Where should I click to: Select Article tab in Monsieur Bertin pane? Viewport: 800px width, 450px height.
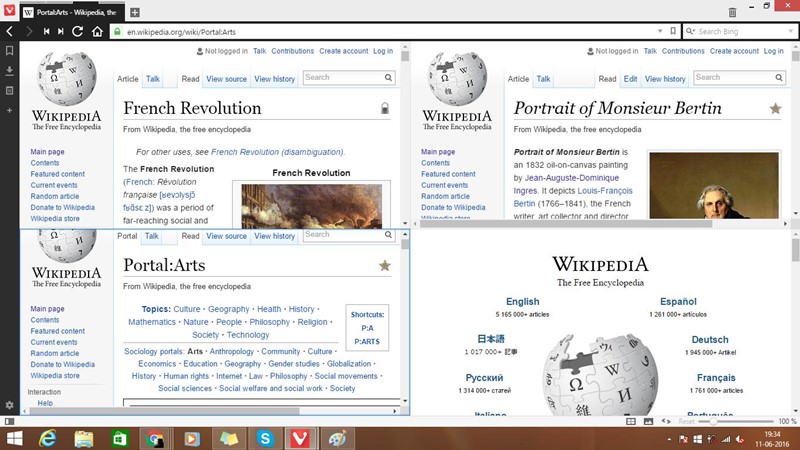pos(518,79)
